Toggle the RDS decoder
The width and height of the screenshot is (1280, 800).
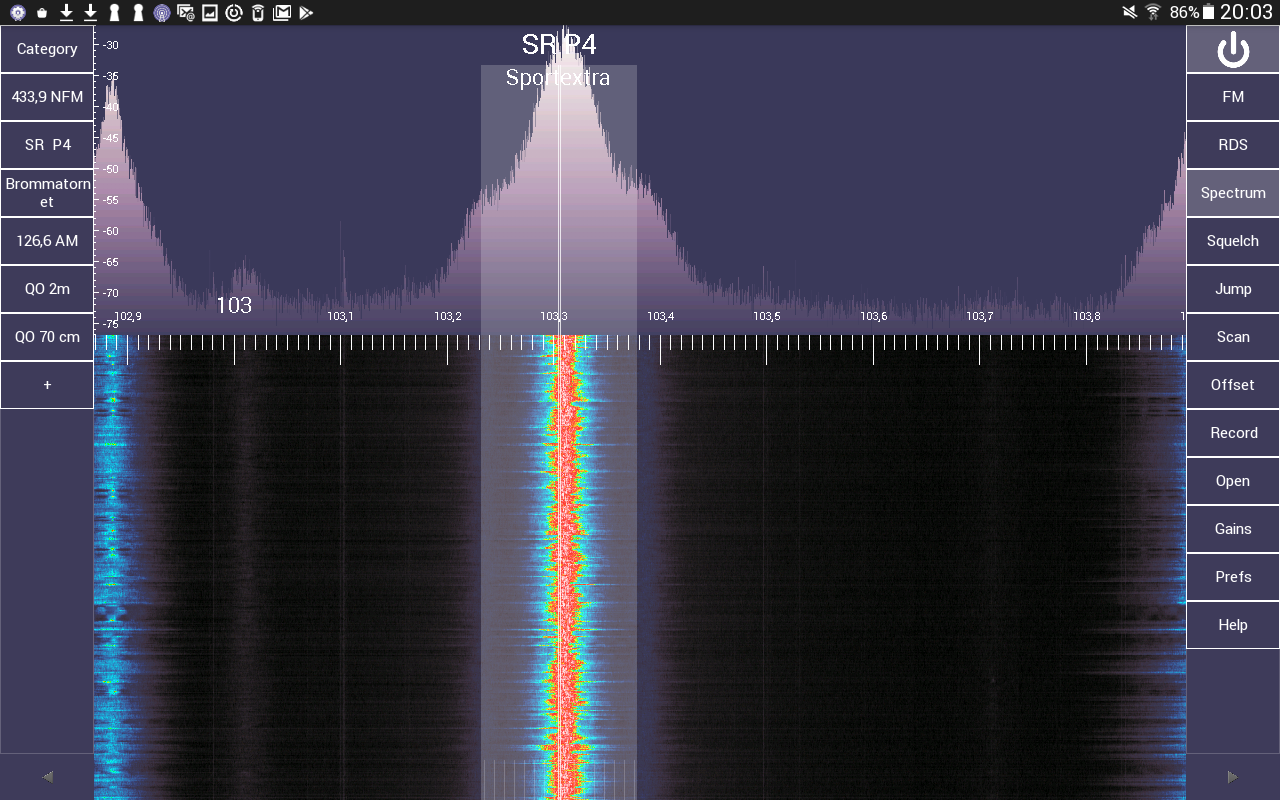coord(1233,145)
